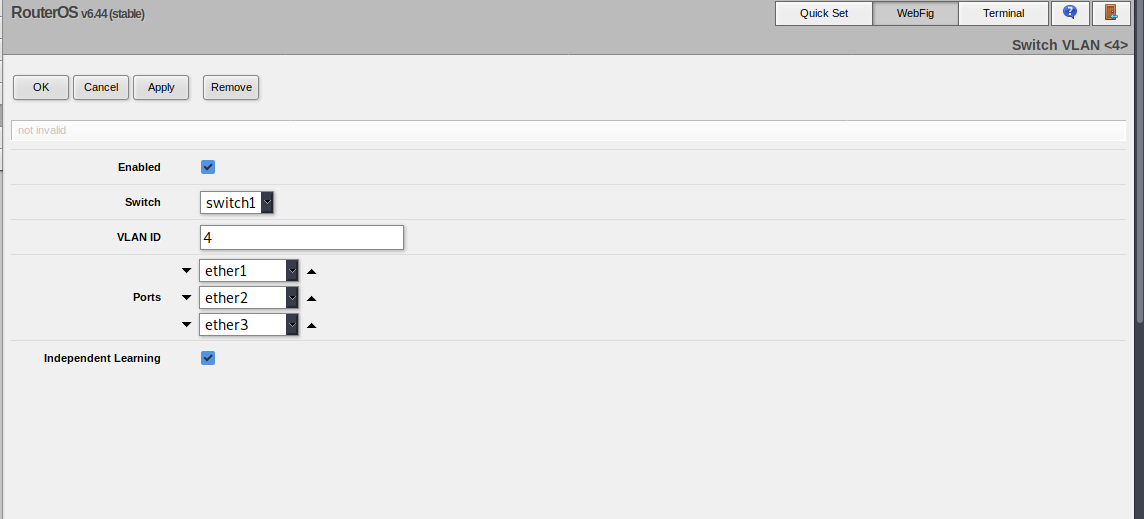Uncheck the Enabled checkbox
The height and width of the screenshot is (519, 1144).
coord(208,167)
